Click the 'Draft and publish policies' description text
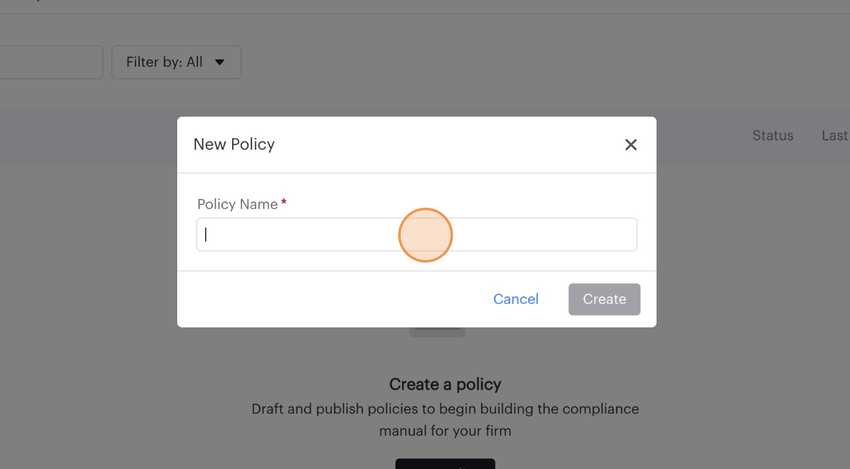This screenshot has height=469, width=850. tap(445, 409)
